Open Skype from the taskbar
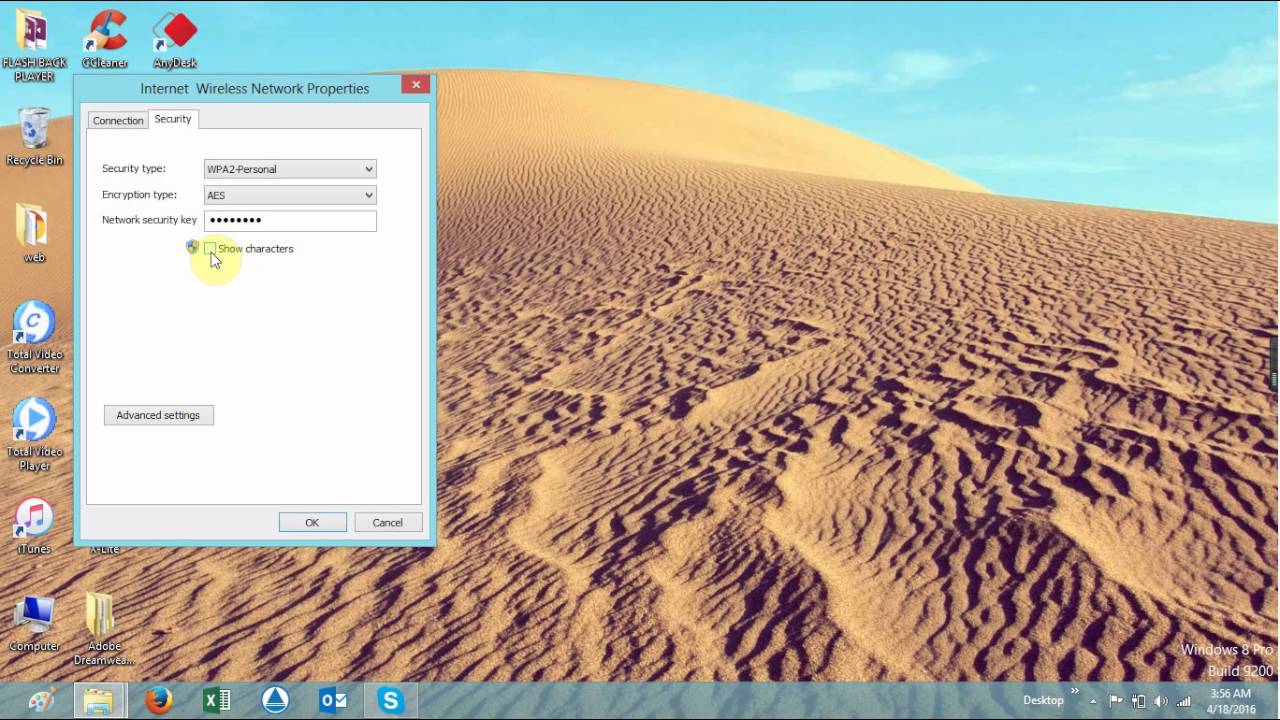 pyautogui.click(x=391, y=701)
